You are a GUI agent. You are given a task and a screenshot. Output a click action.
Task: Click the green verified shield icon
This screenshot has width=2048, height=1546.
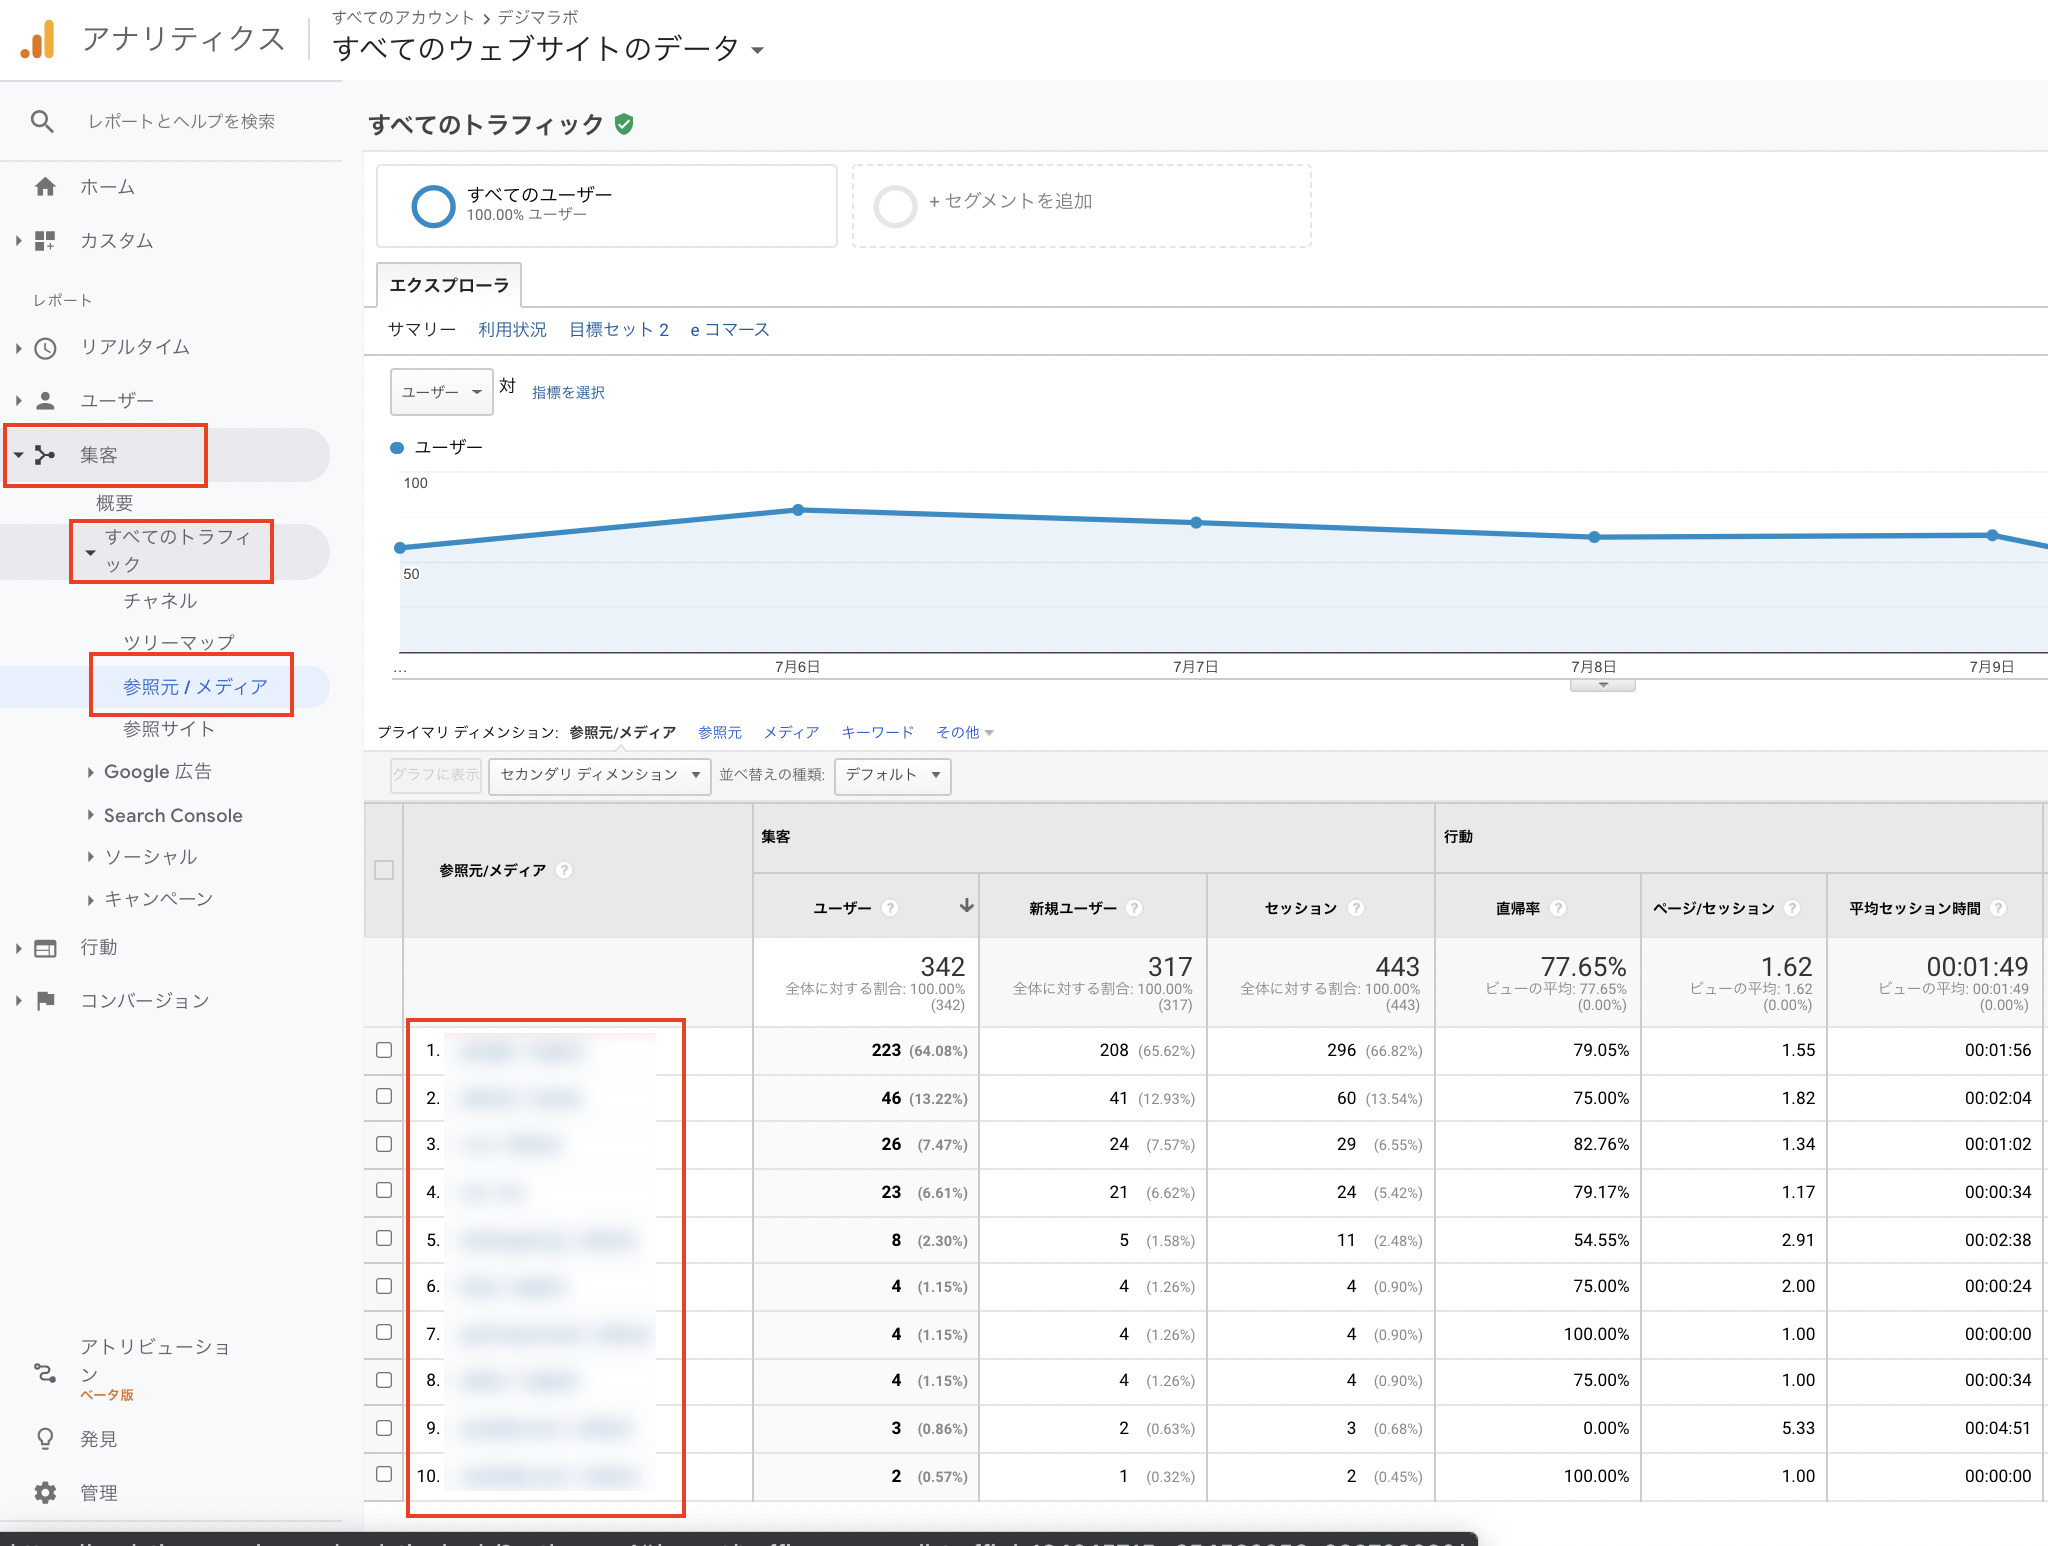click(624, 124)
